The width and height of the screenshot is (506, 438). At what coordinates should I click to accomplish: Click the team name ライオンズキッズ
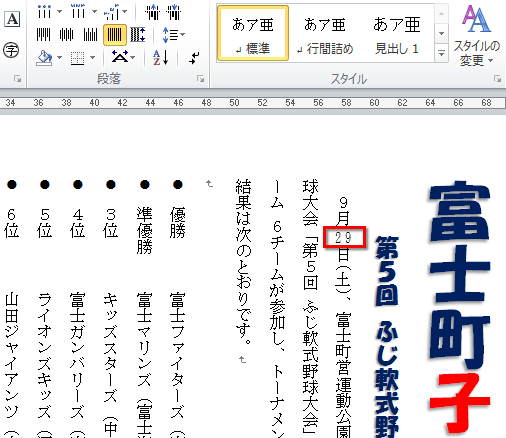[45, 355]
